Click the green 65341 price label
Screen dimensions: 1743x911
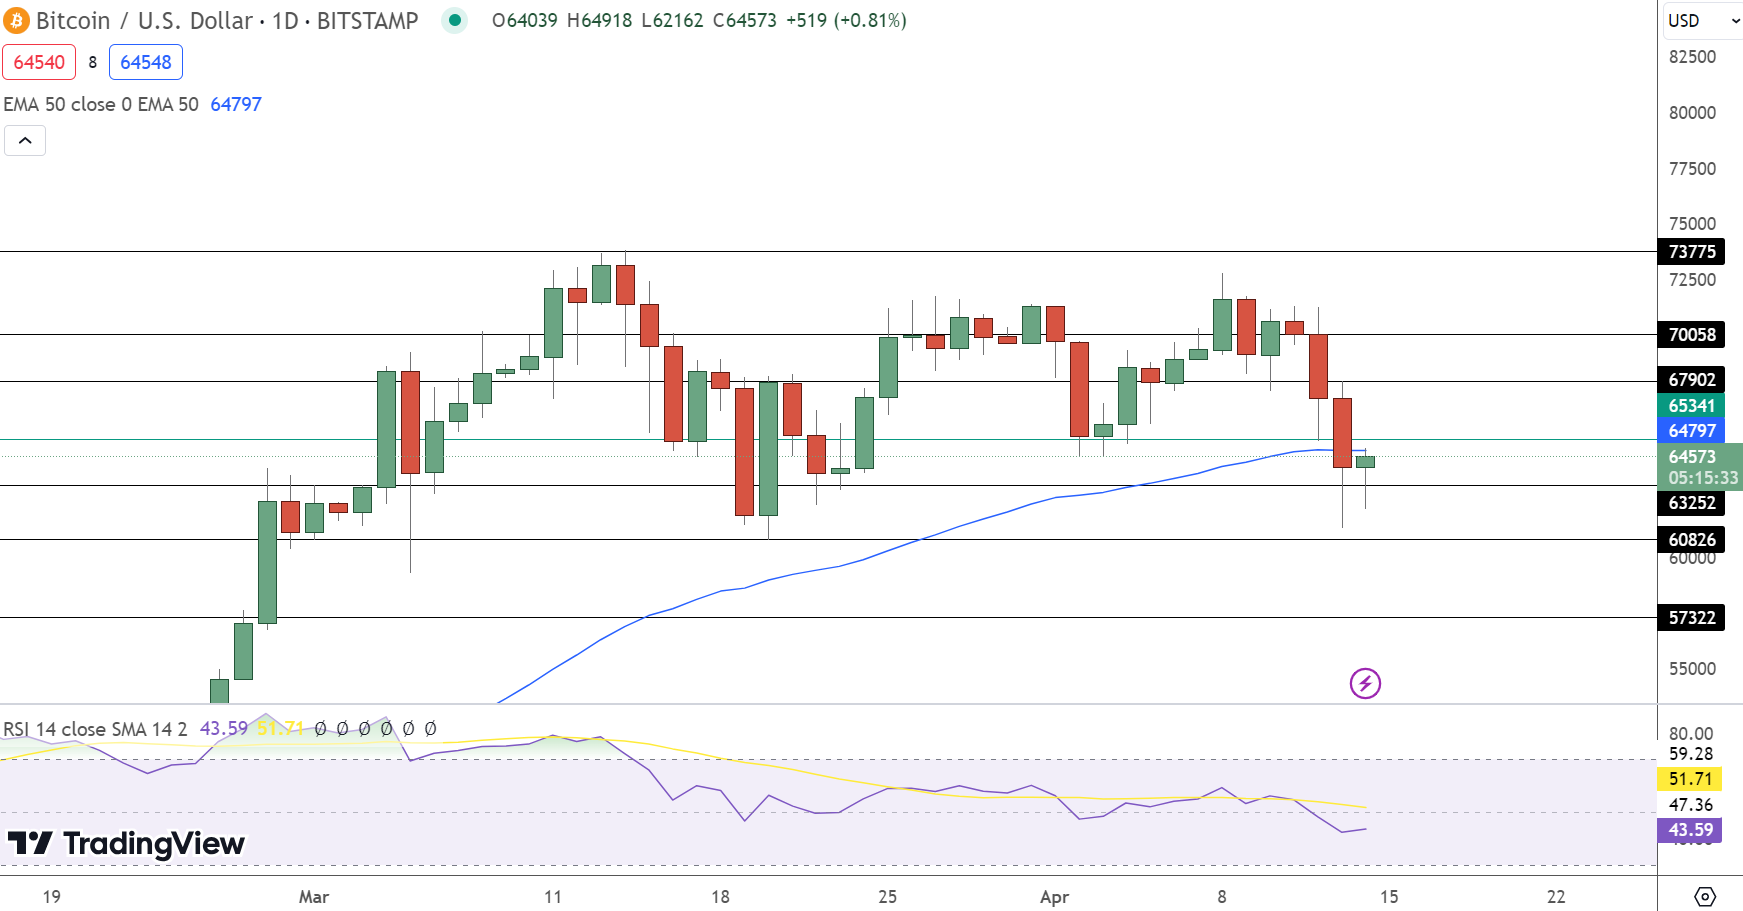click(1691, 406)
